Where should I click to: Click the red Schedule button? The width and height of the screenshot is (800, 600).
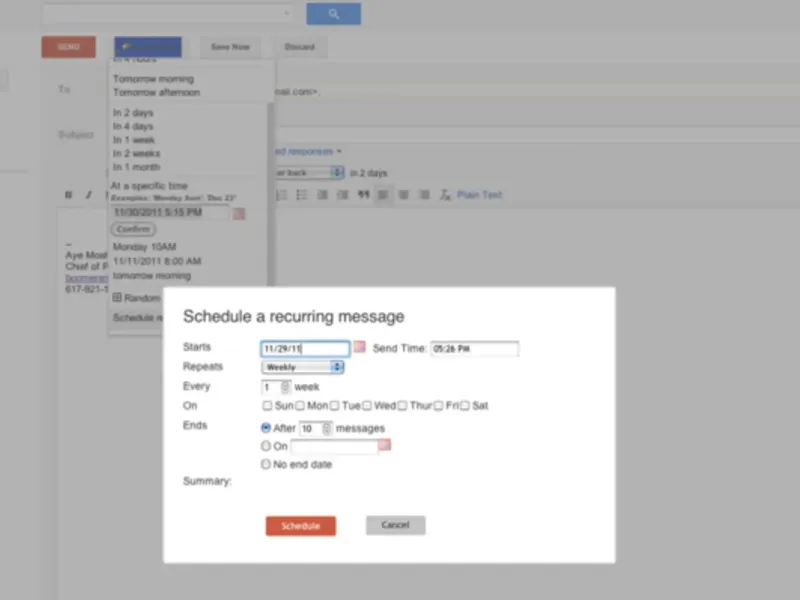(x=301, y=526)
